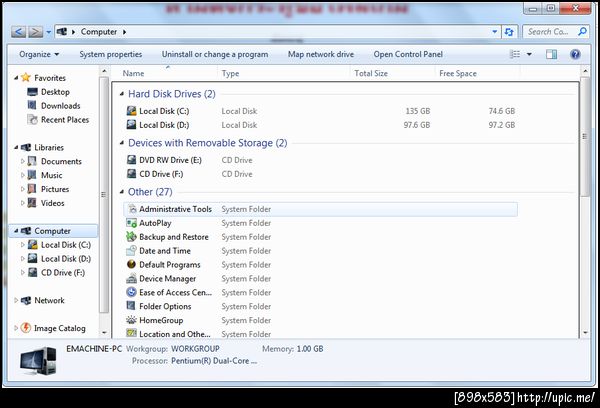The height and width of the screenshot is (408, 600).
Task: Collapse the Other (27) group
Action: (122, 192)
